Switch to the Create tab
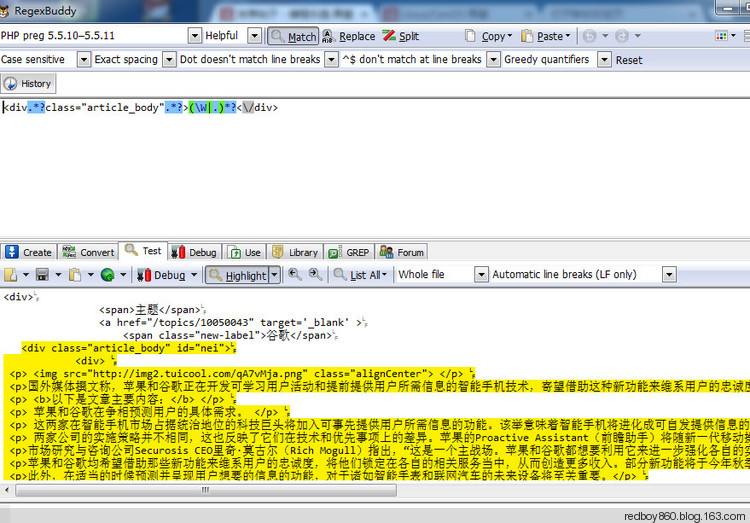 coord(29,252)
